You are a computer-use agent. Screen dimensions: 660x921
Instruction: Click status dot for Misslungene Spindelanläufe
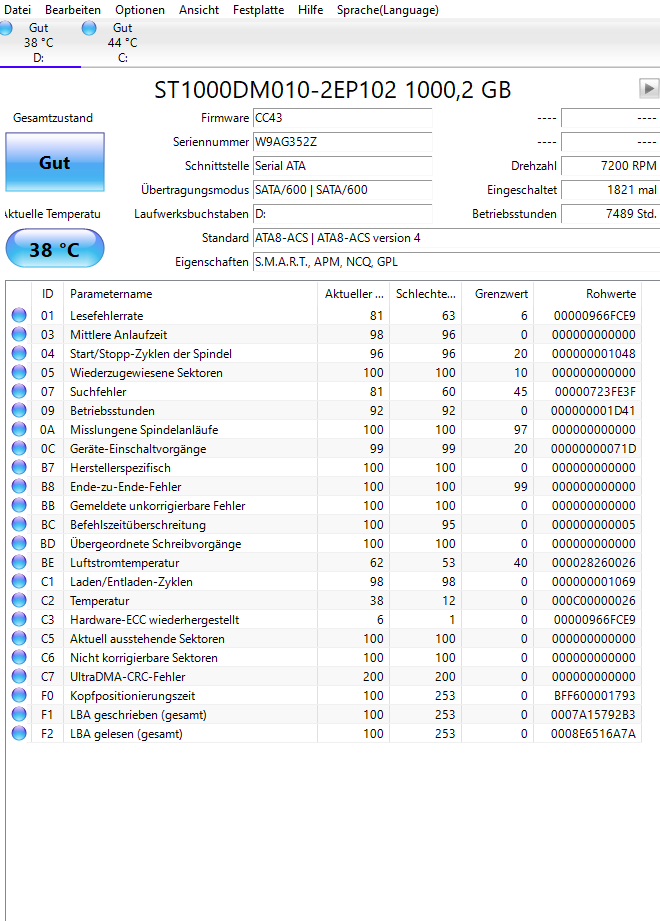pos(19,429)
